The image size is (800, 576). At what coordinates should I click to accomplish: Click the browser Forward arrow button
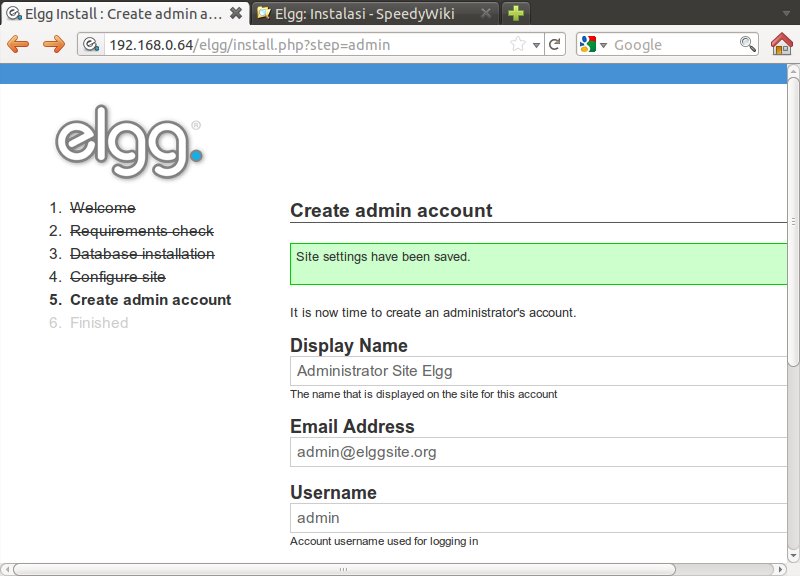pos(53,44)
